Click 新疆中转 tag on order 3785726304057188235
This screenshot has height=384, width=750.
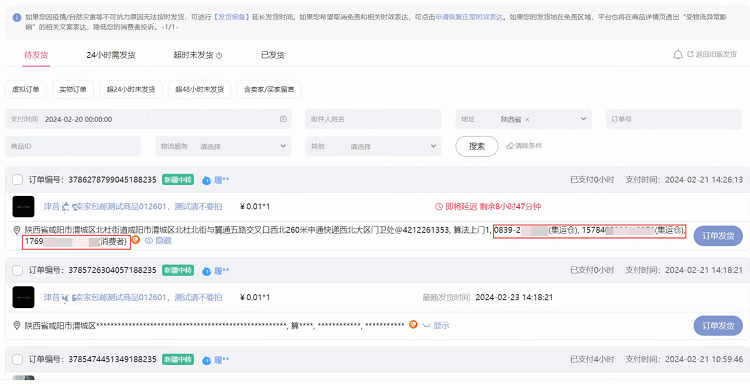[x=178, y=270]
